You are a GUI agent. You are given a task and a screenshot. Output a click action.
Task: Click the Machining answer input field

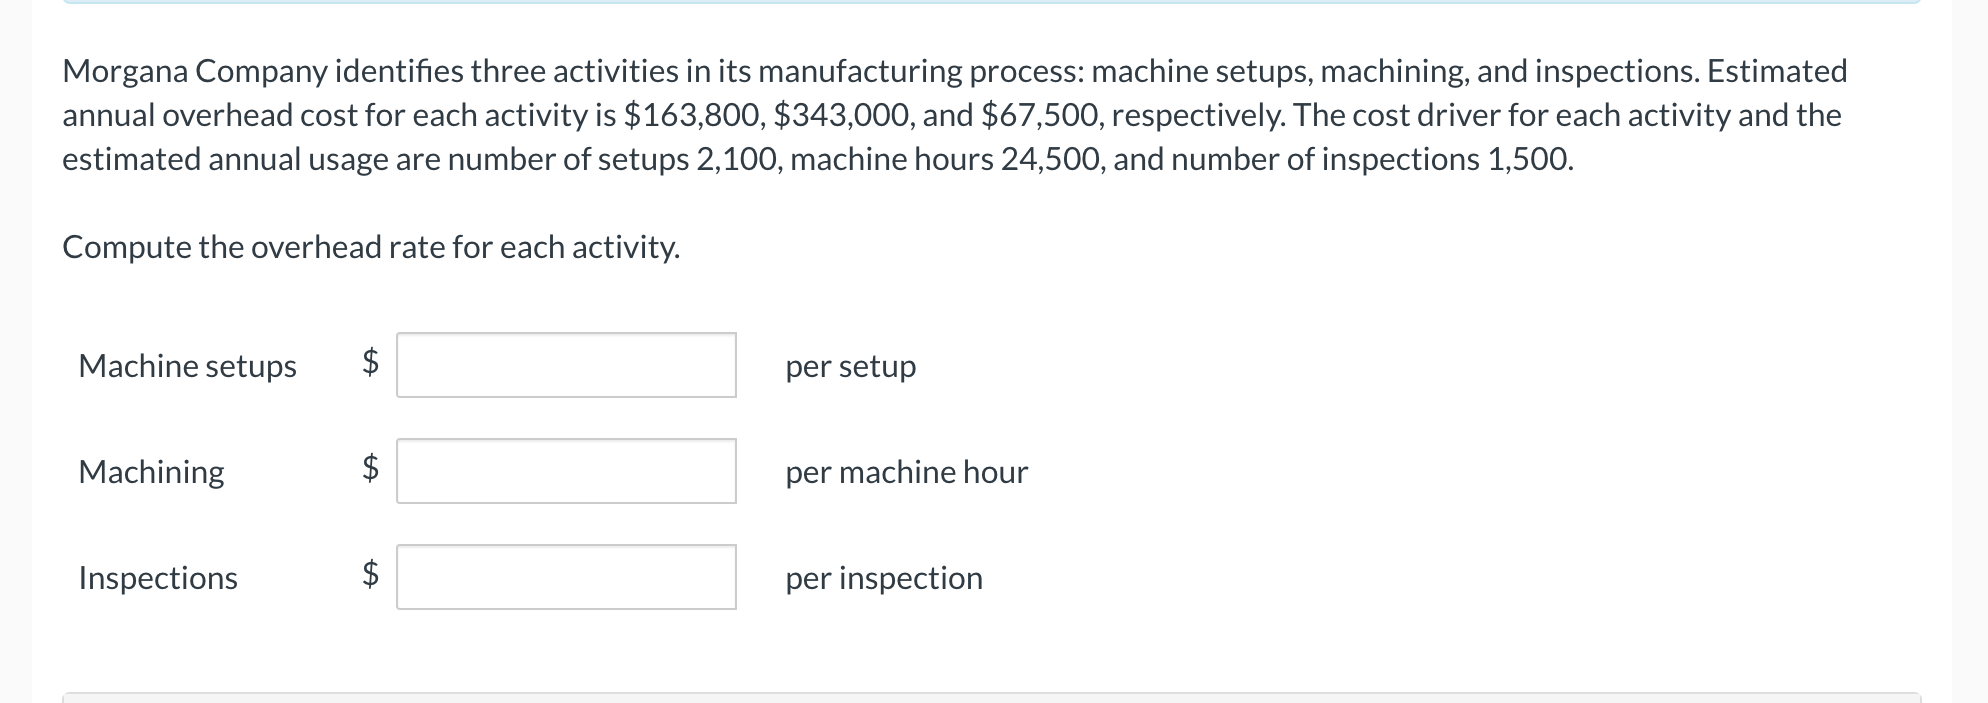(x=566, y=471)
